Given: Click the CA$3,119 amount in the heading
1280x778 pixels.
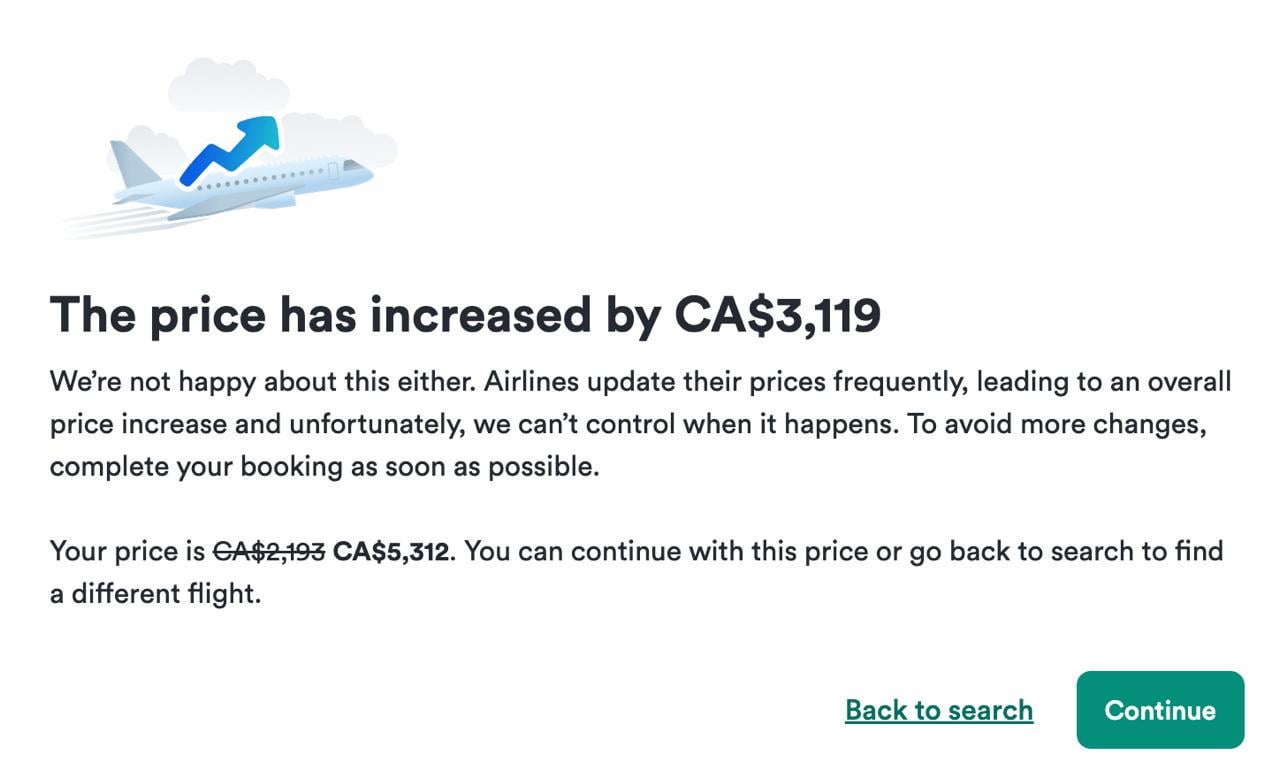Looking at the screenshot, I should pos(777,315).
